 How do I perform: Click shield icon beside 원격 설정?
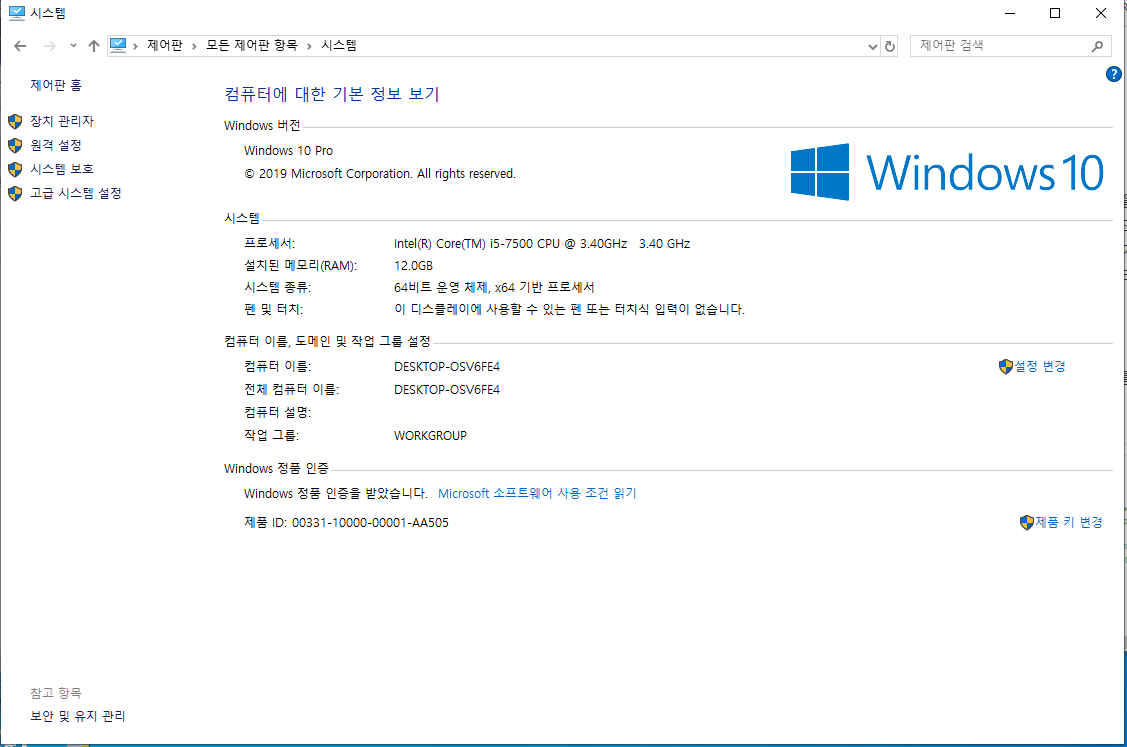15,145
